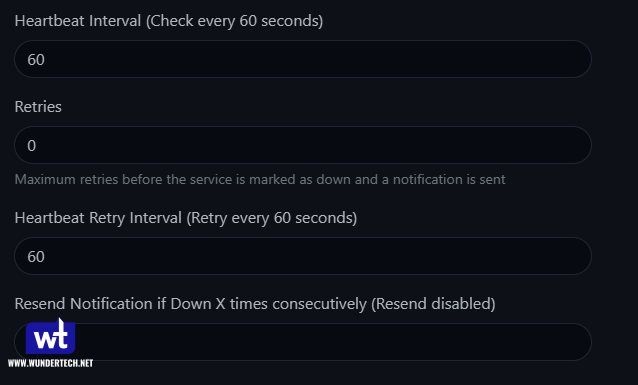Place cursor on 60 in Retry Interval

click(36, 256)
